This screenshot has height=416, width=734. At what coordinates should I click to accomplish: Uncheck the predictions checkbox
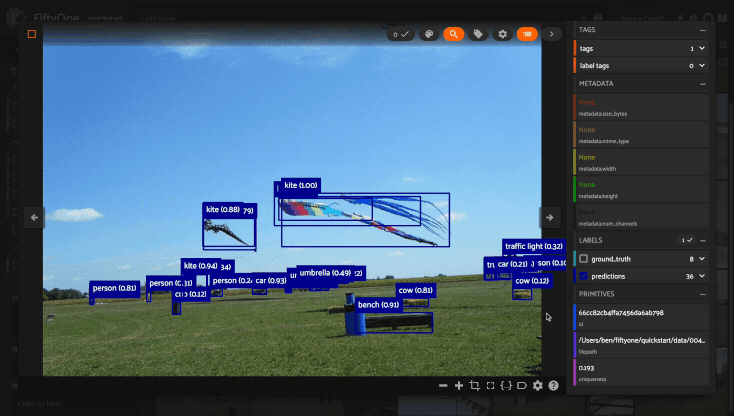(x=583, y=276)
